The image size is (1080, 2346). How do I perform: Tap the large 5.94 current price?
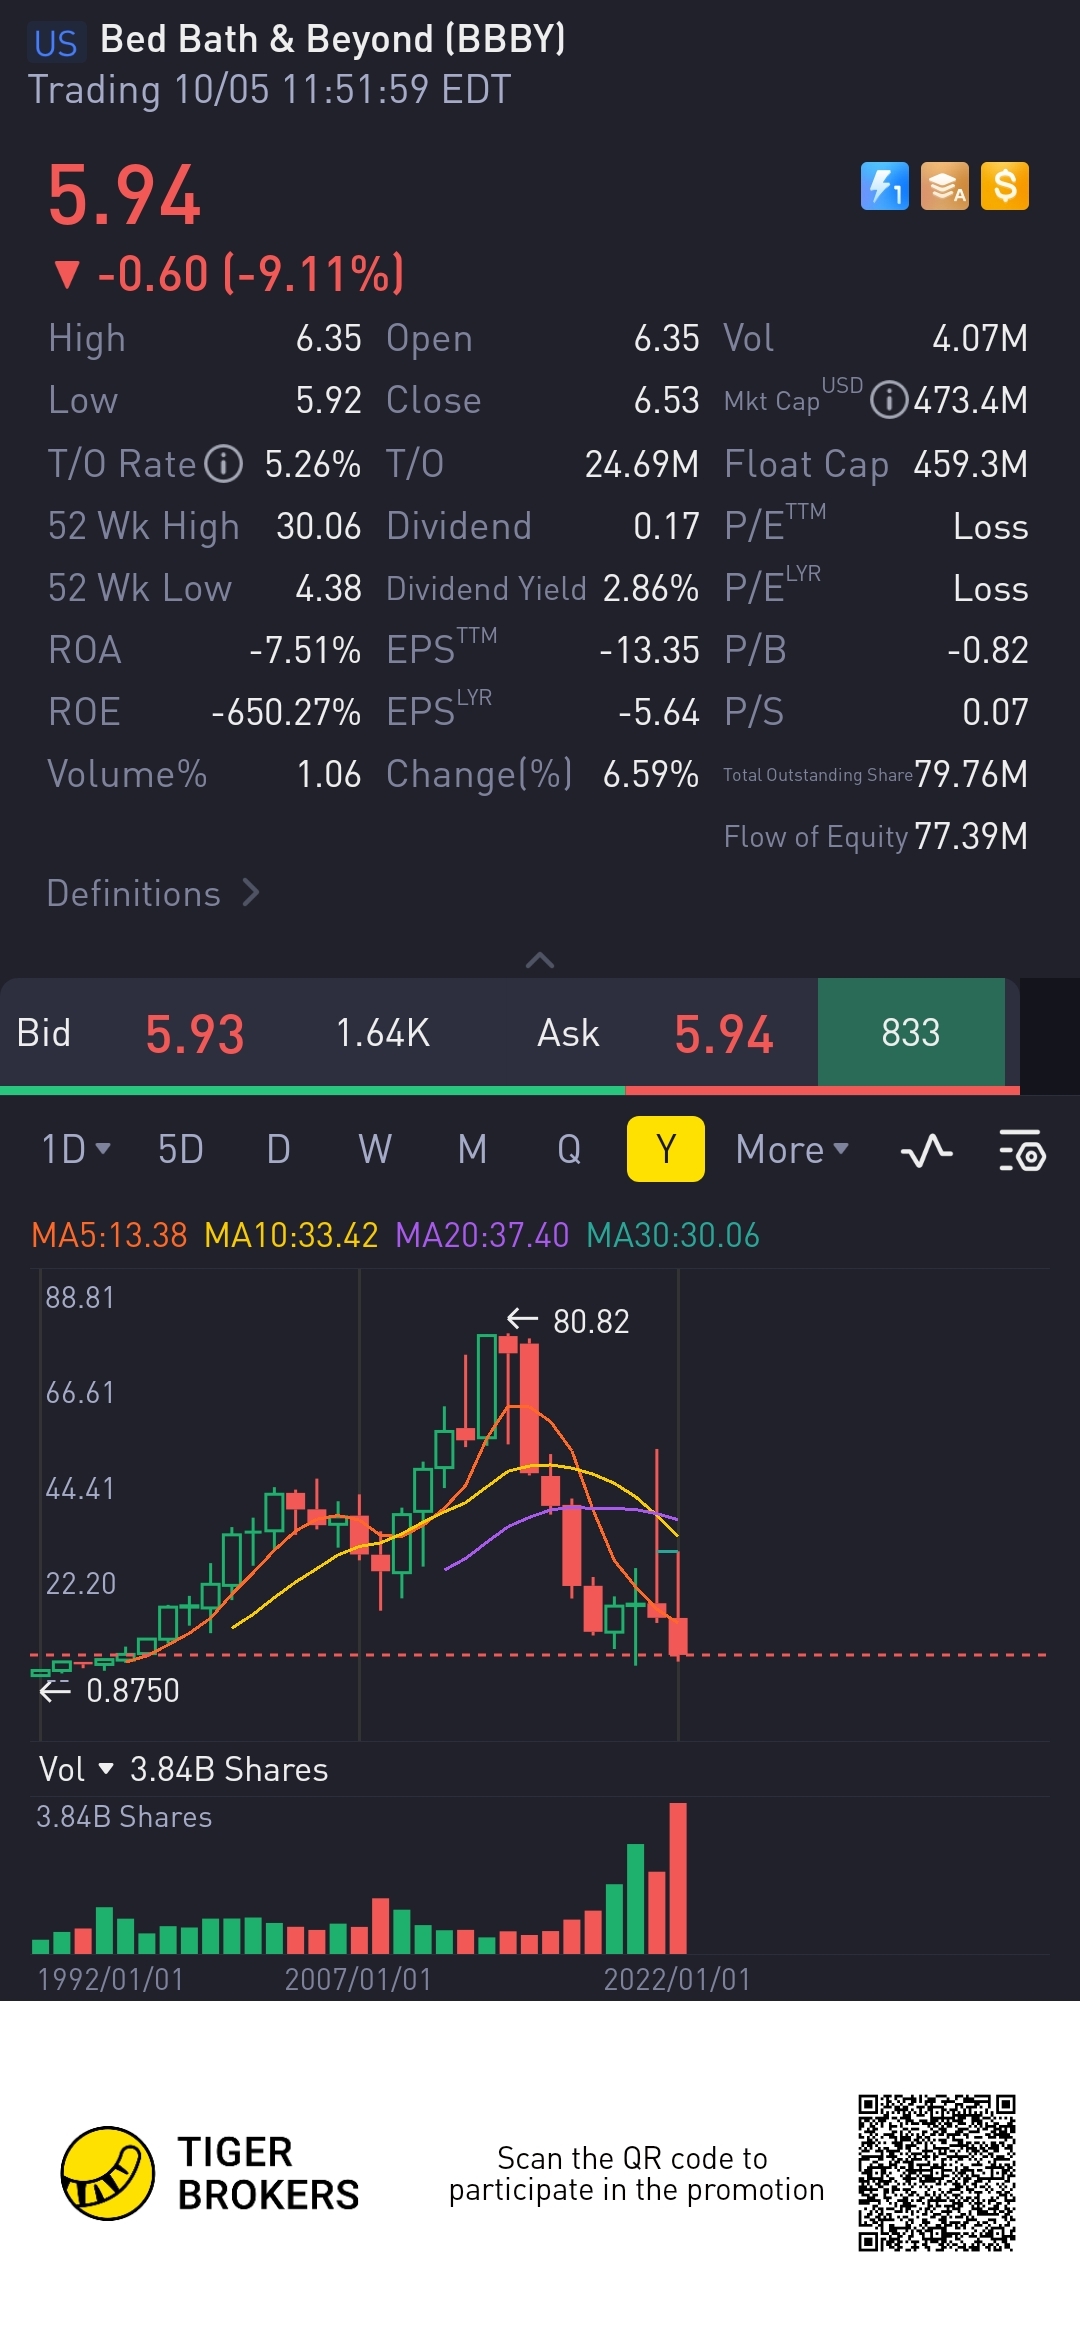tap(125, 195)
